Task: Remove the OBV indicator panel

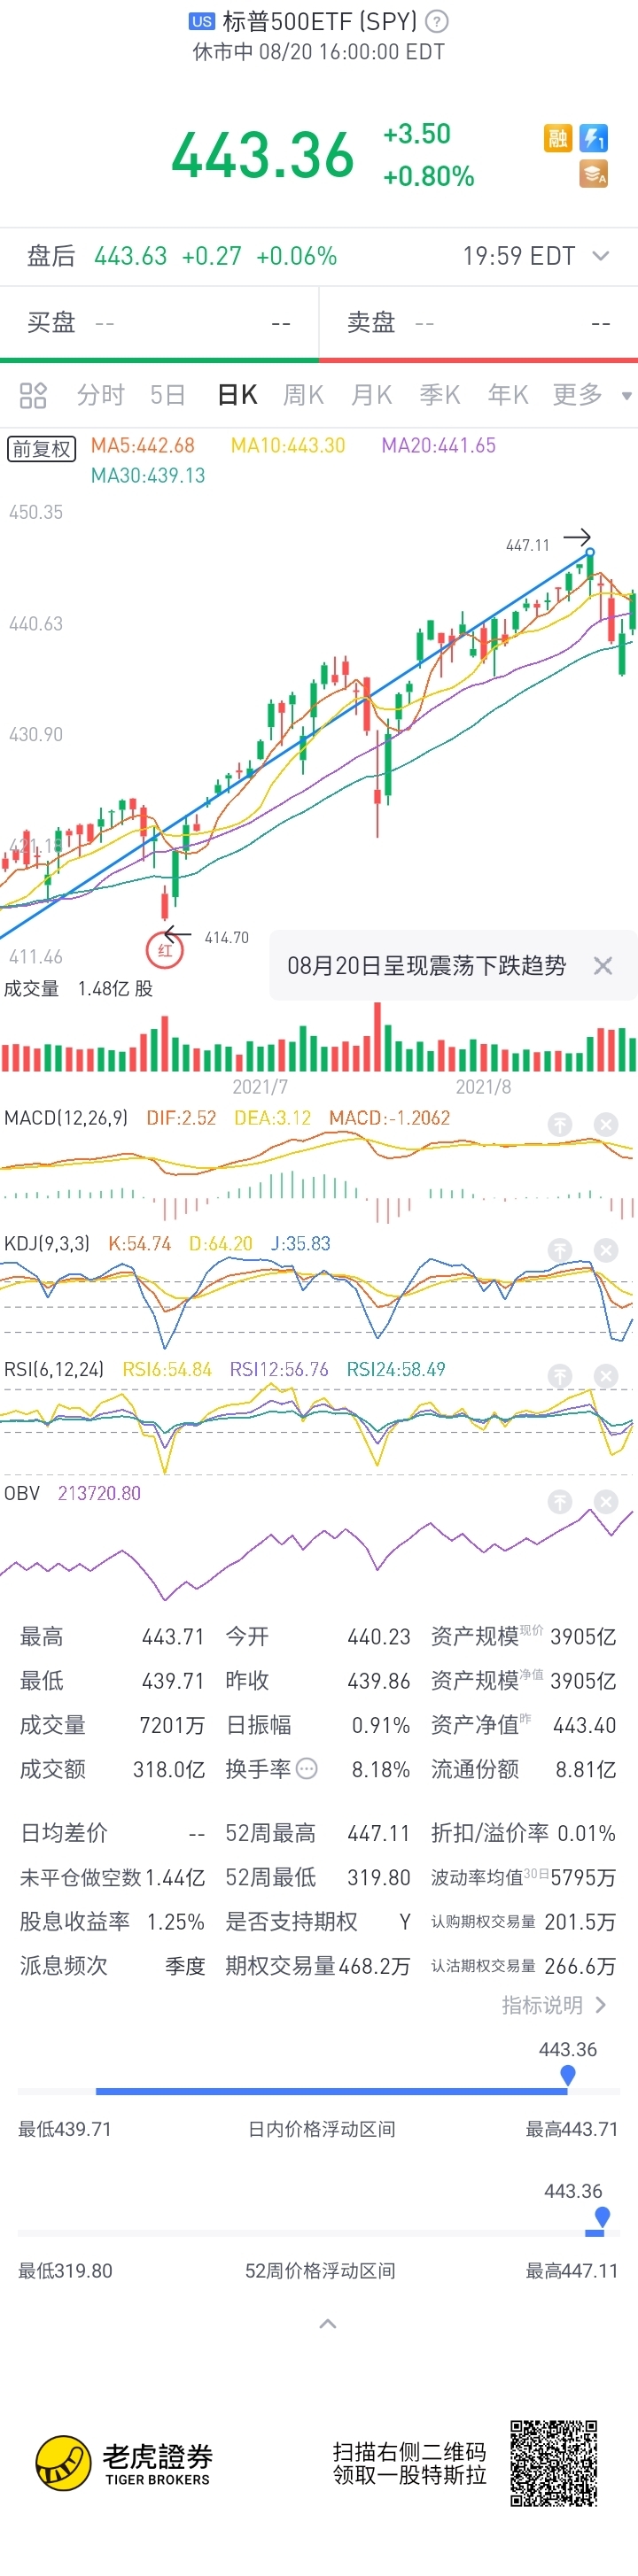Action: 606,1501
